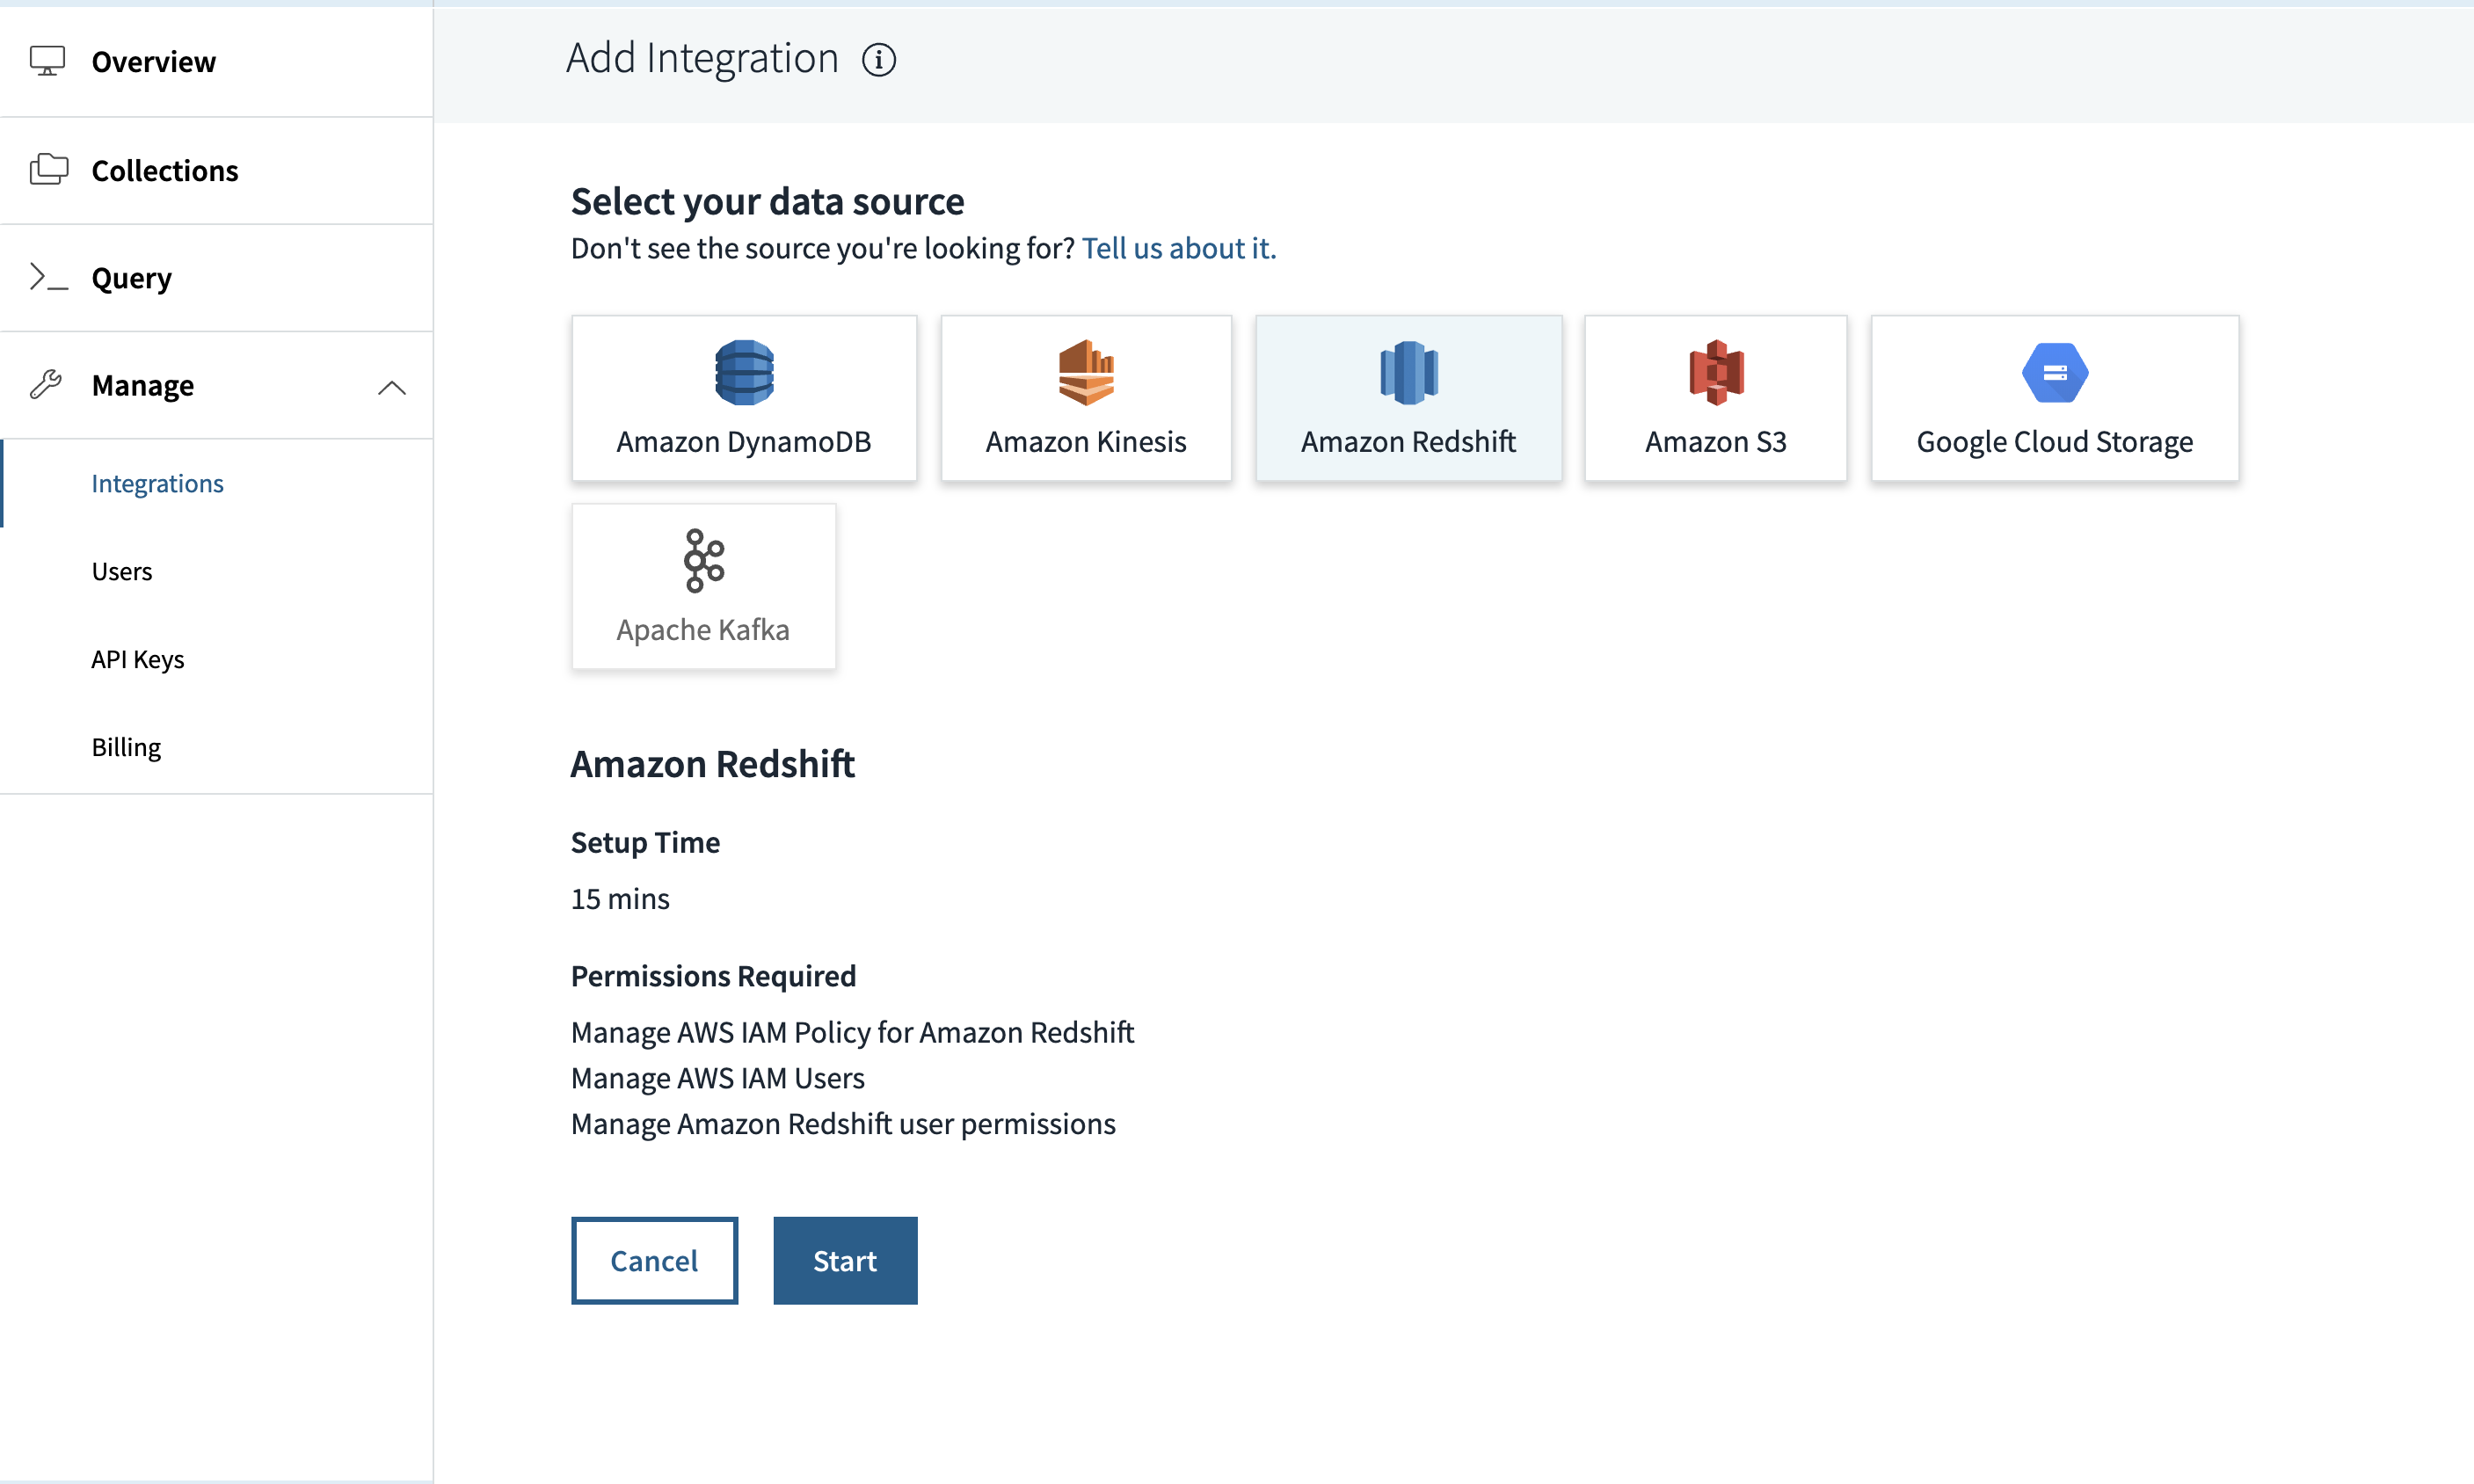Click the Amazon DynamoDB database icon
Screen dimensions: 2474x1484
click(x=744, y=372)
